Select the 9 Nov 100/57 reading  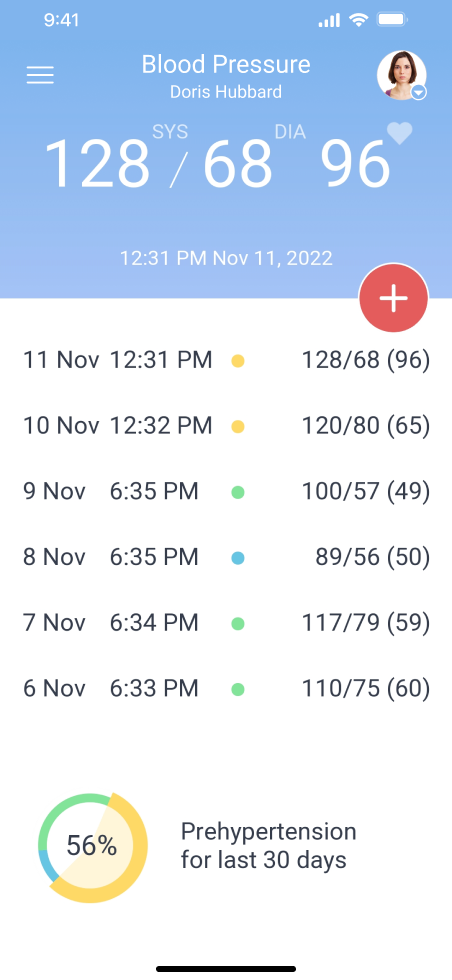tap(226, 491)
